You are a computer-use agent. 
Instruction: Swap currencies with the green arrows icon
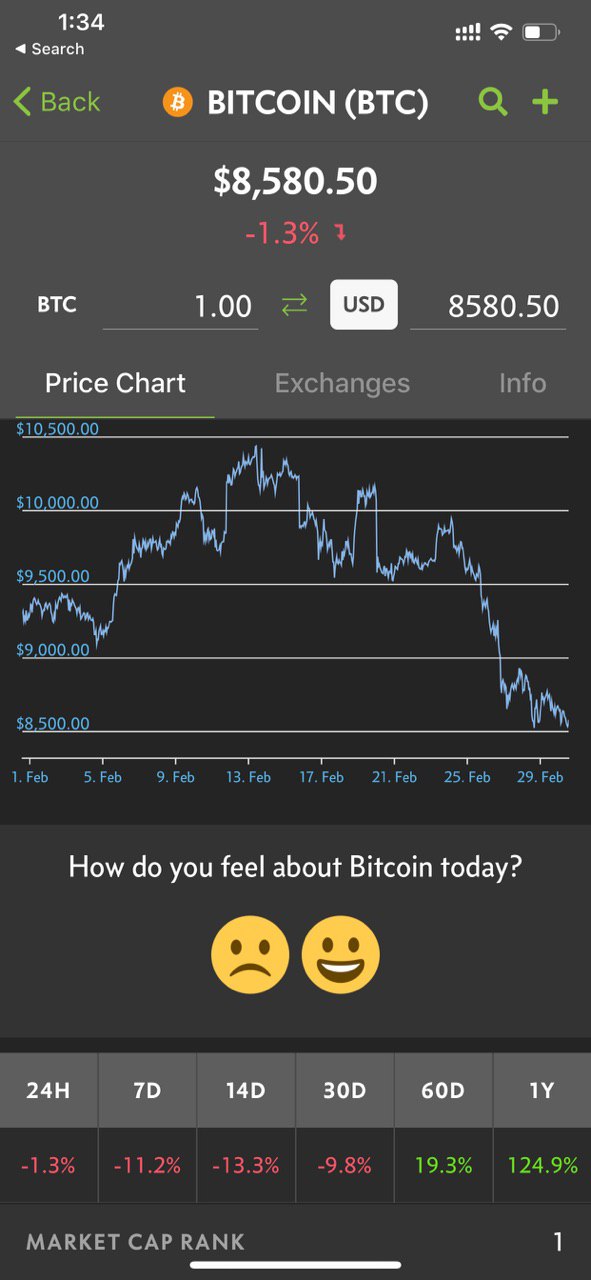point(294,306)
